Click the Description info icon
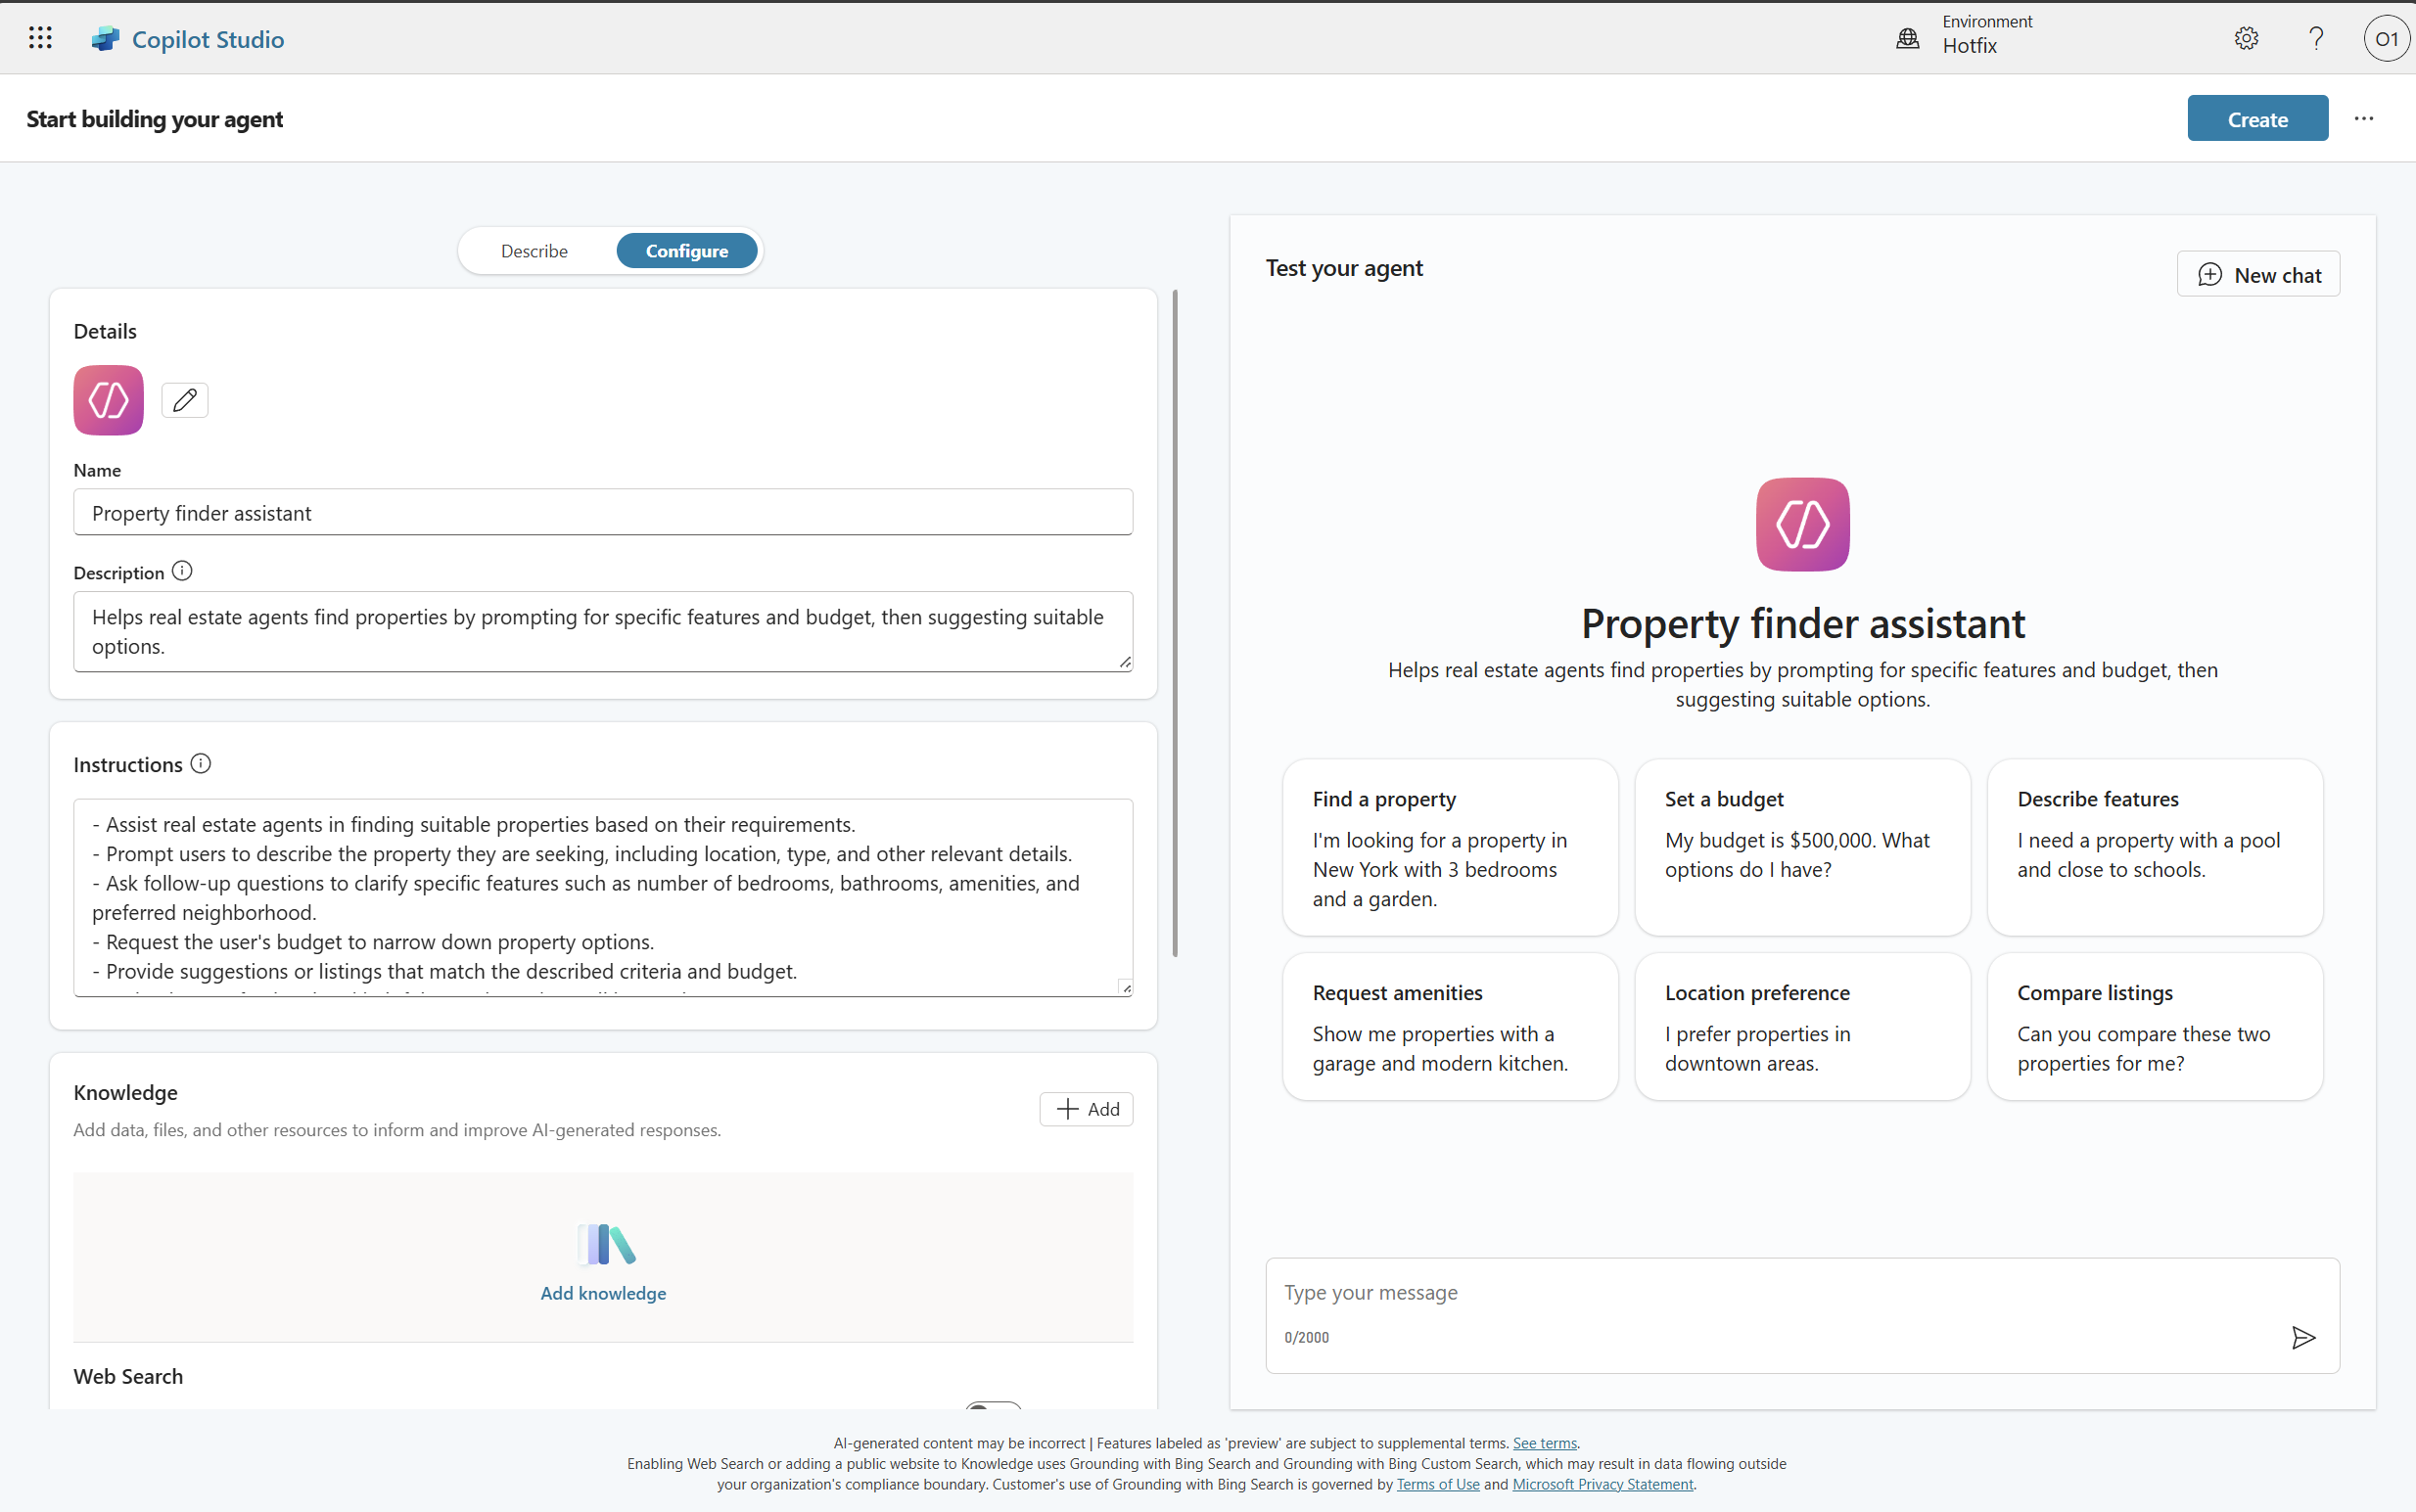The height and width of the screenshot is (1512, 2416). [182, 571]
